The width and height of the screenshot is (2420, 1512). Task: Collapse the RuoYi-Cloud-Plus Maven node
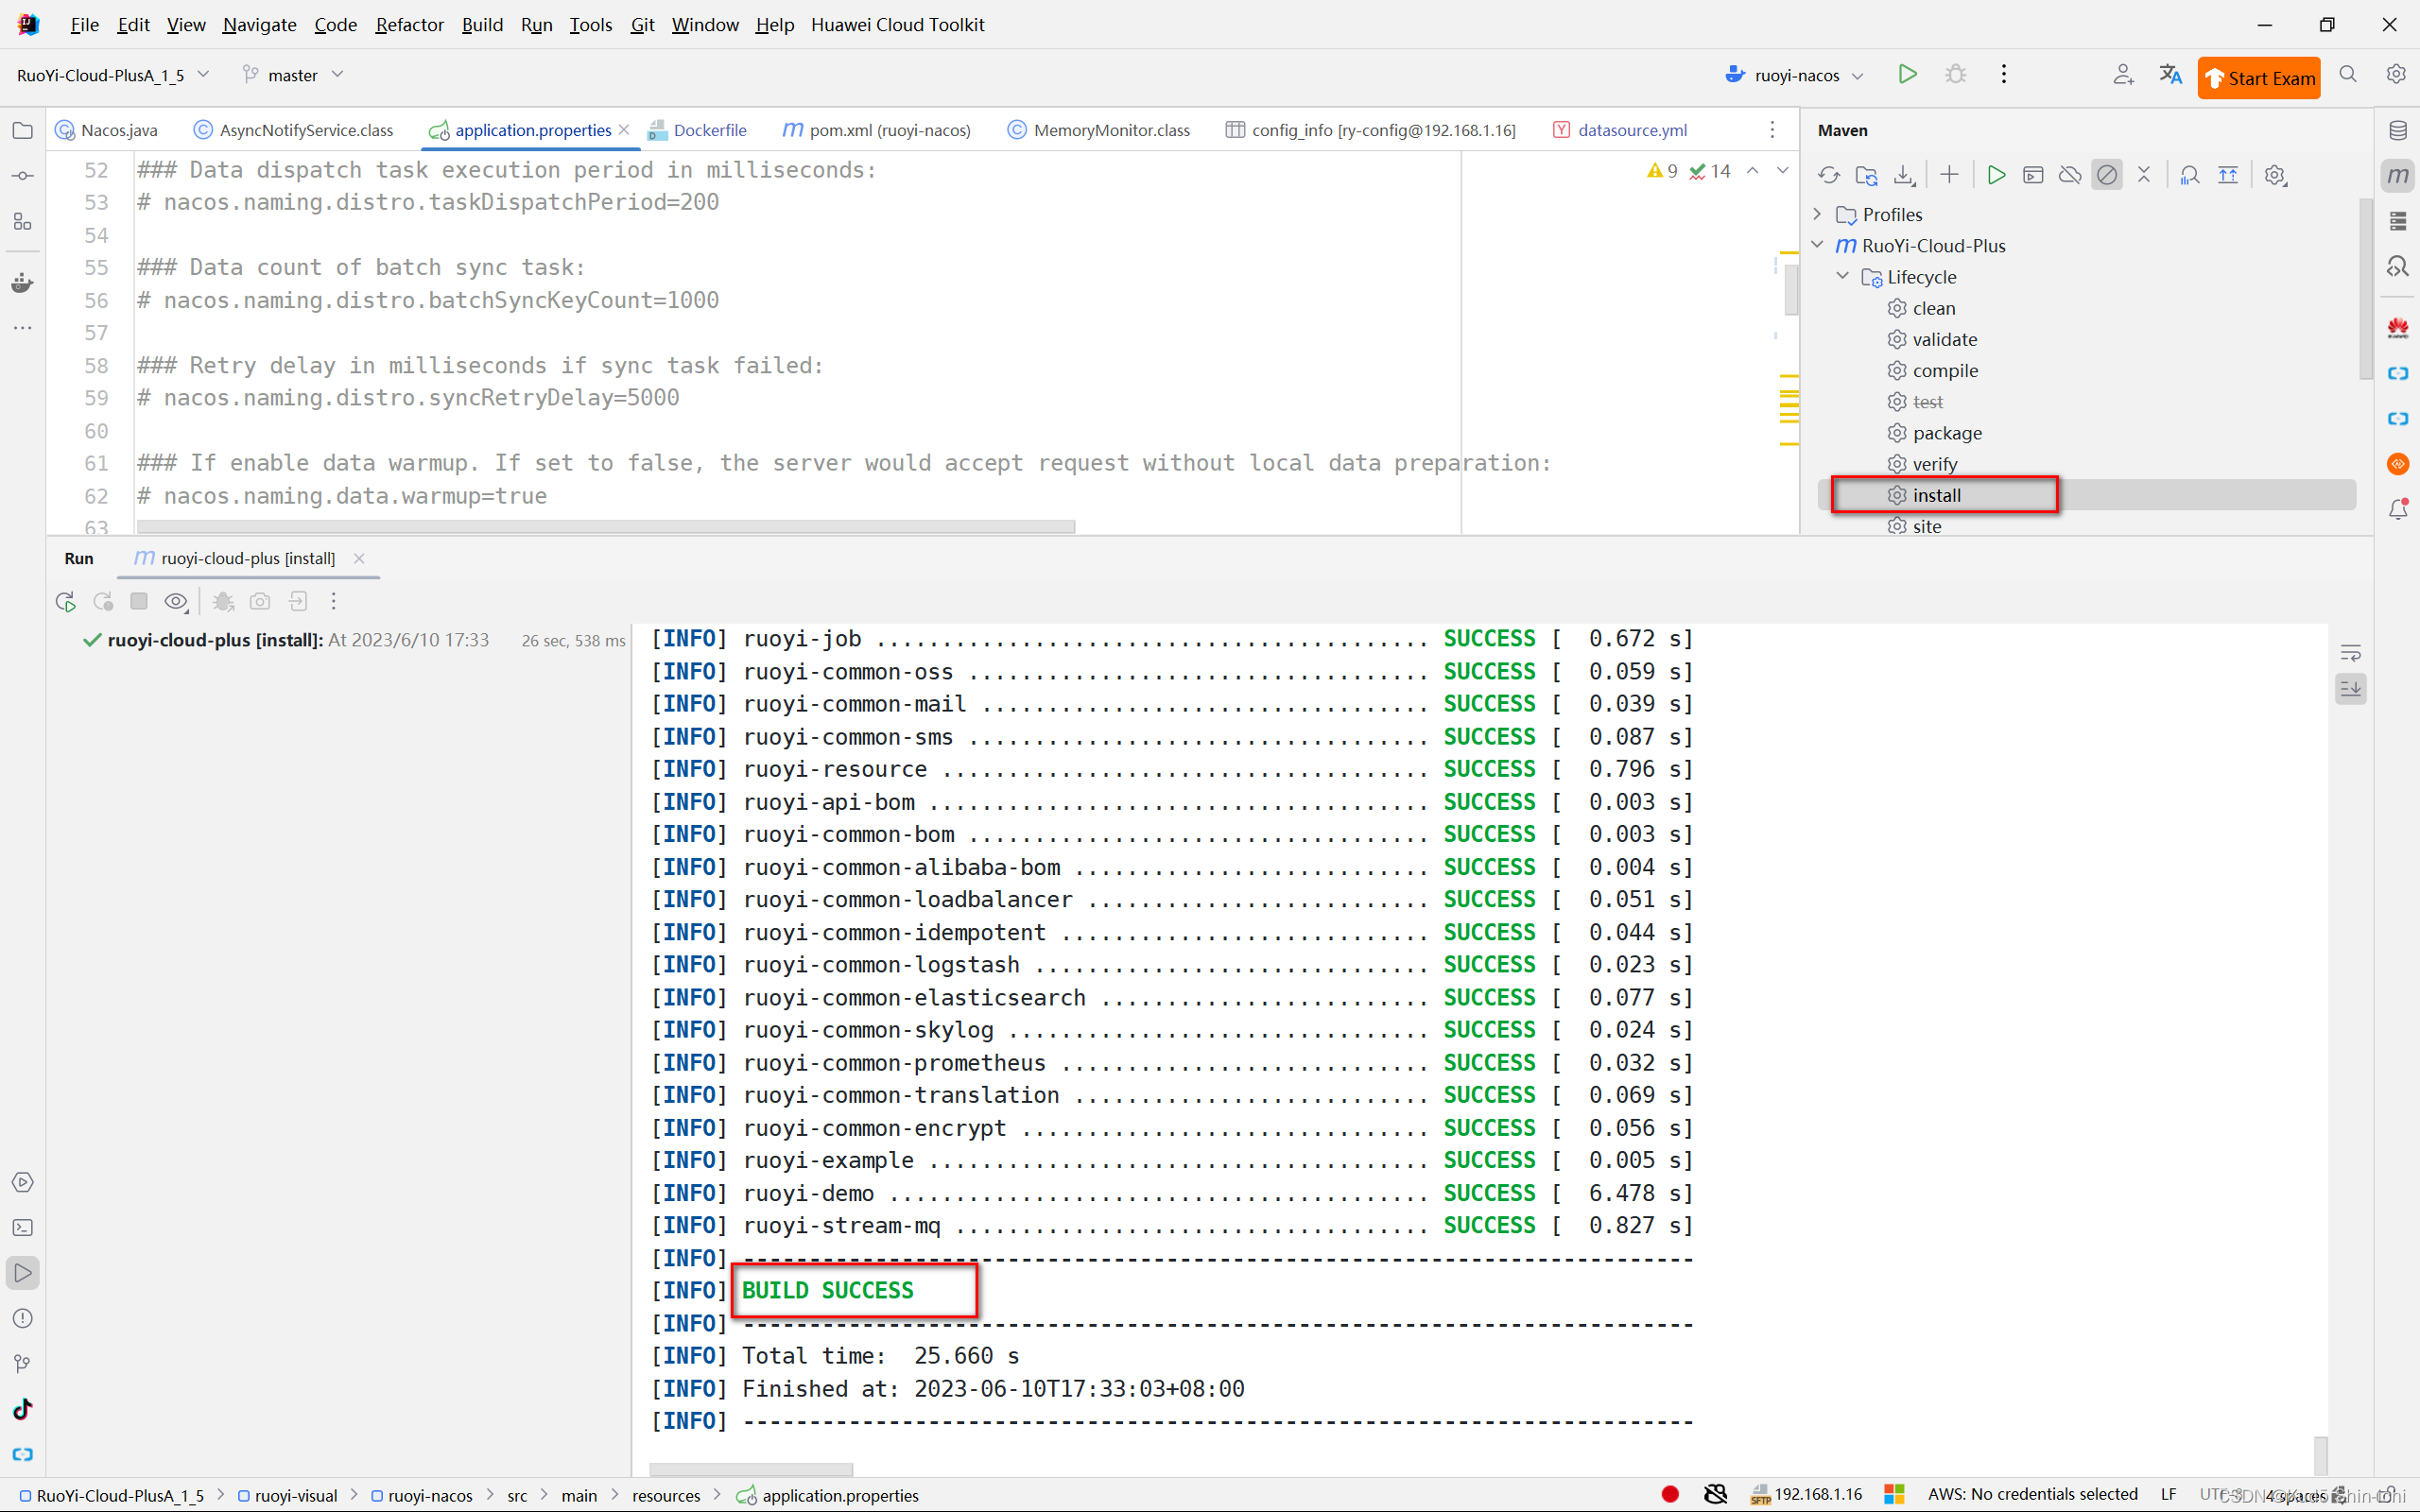coord(1817,245)
